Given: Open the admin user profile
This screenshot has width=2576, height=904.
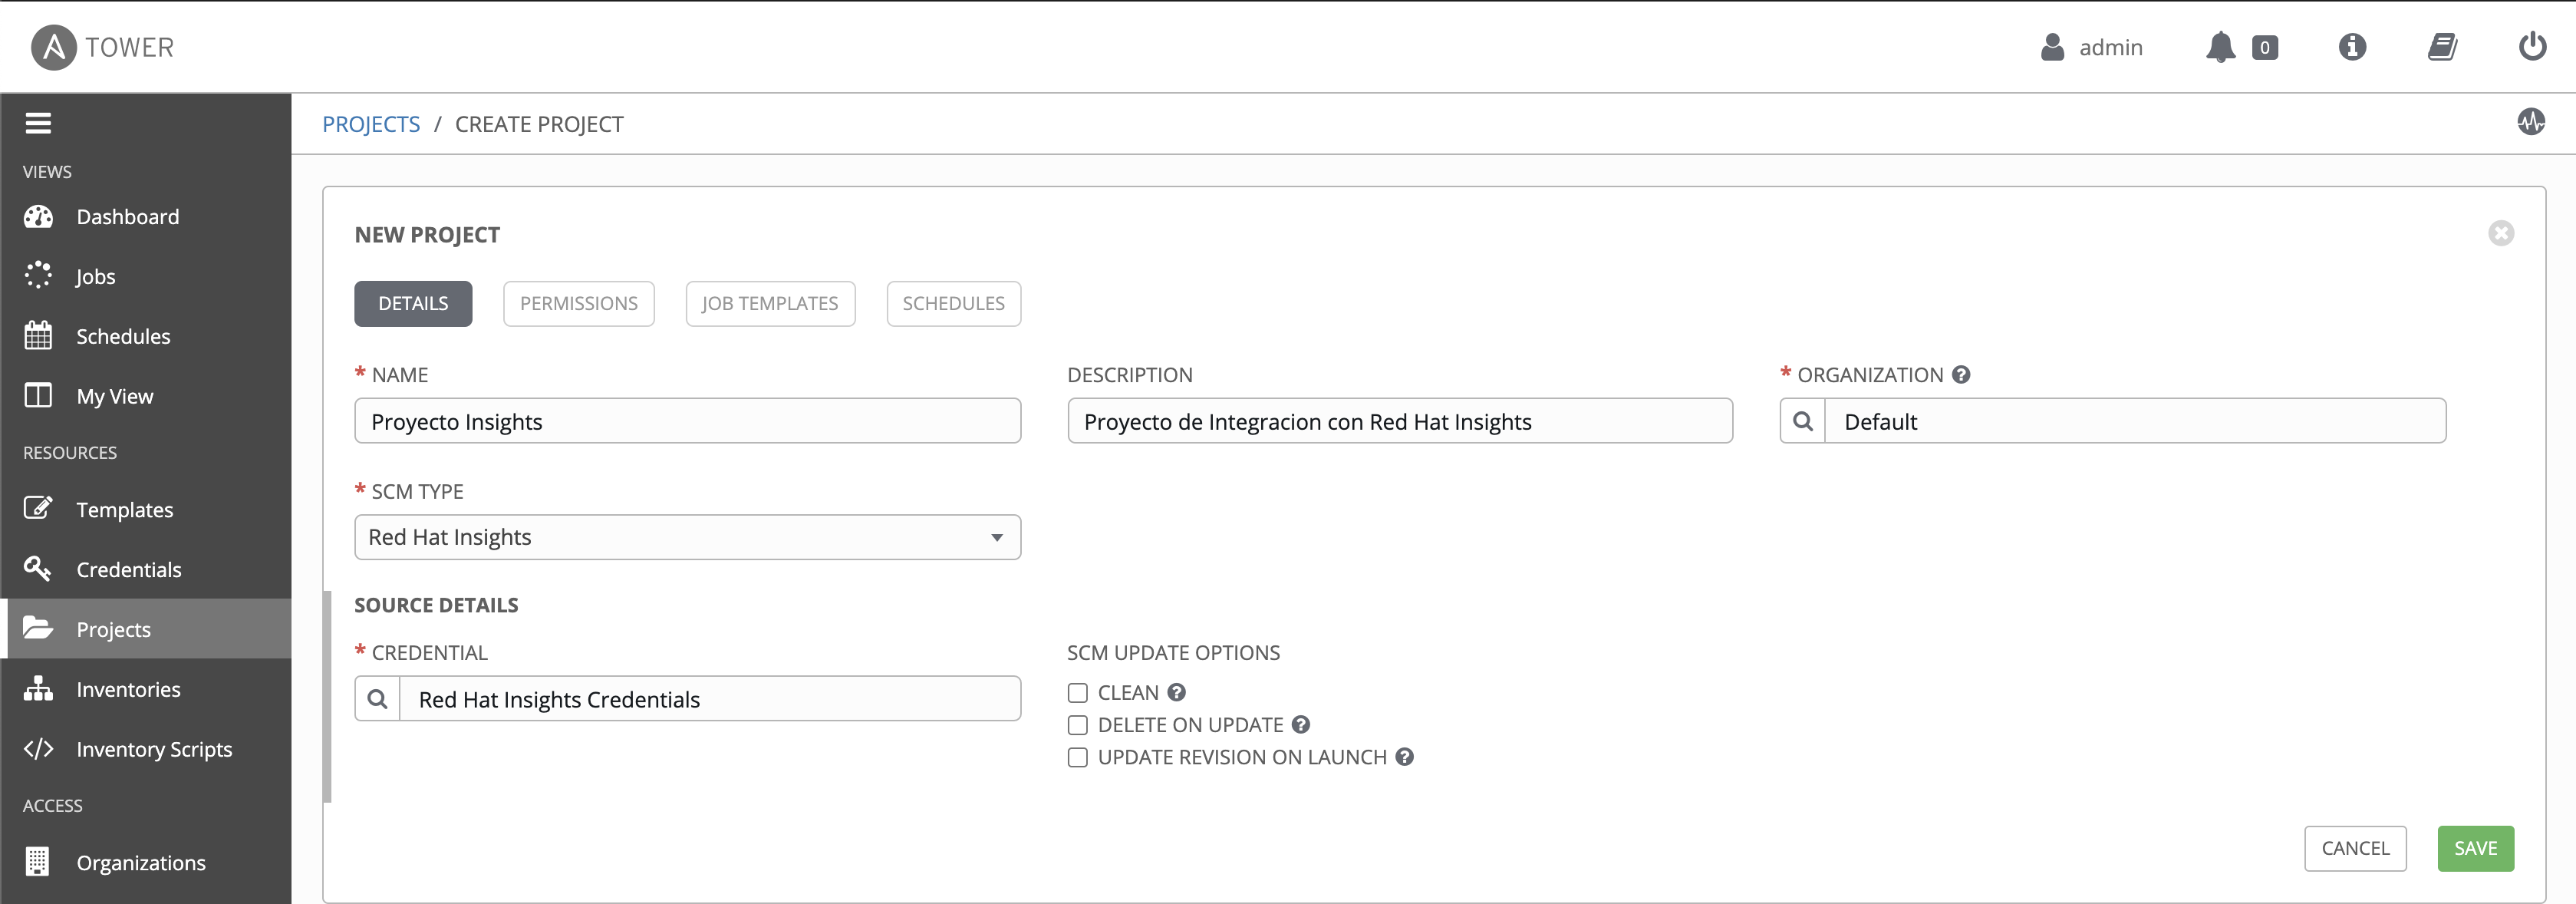Looking at the screenshot, I should pyautogui.click(x=2091, y=47).
